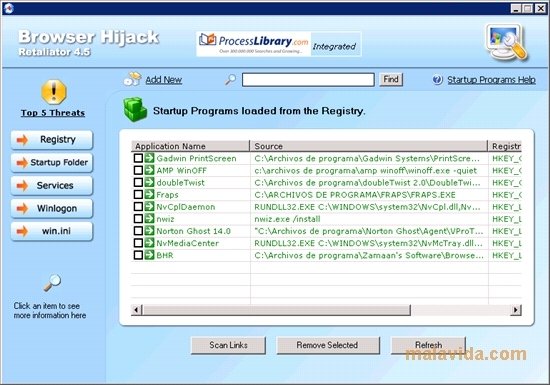This screenshot has width=550, height=385.
Task: Click the green arrow icon for BHR
Action: (149, 255)
